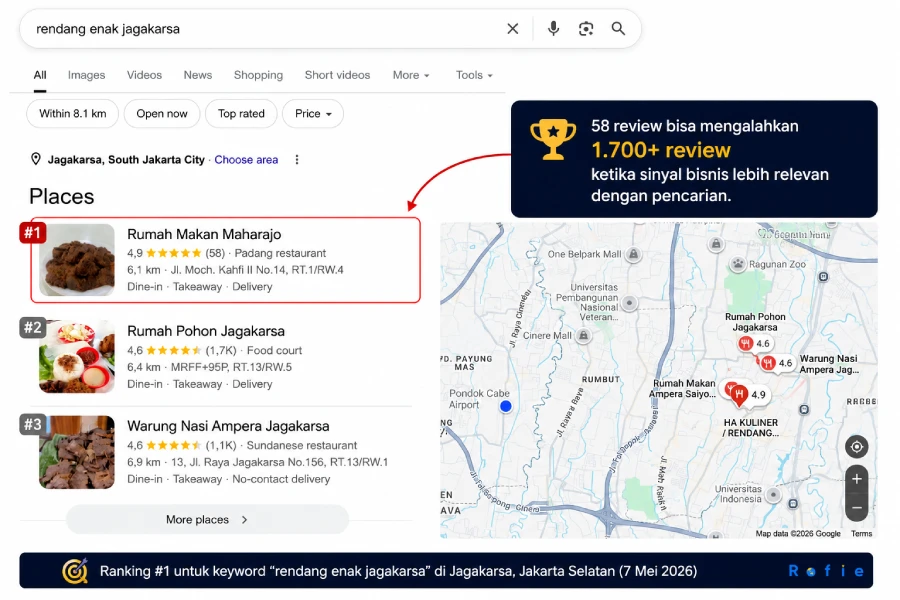Toggle the Within 8.1 km filter
This screenshot has height=600, width=900.
coord(73,114)
